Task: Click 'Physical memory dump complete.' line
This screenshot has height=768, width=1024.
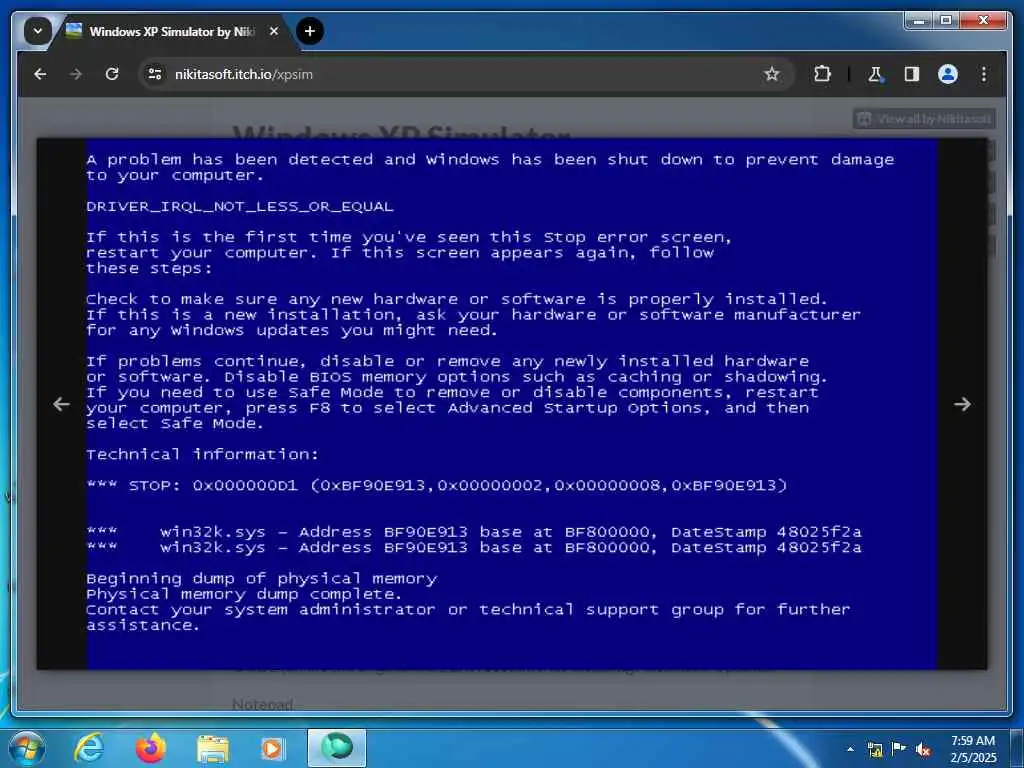Action: click(244, 594)
